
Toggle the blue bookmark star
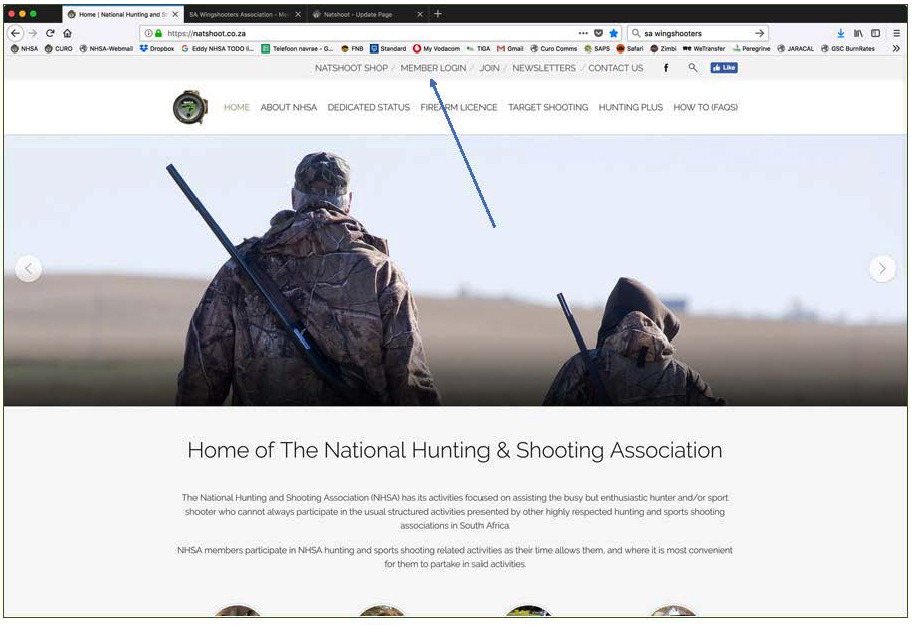[613, 33]
